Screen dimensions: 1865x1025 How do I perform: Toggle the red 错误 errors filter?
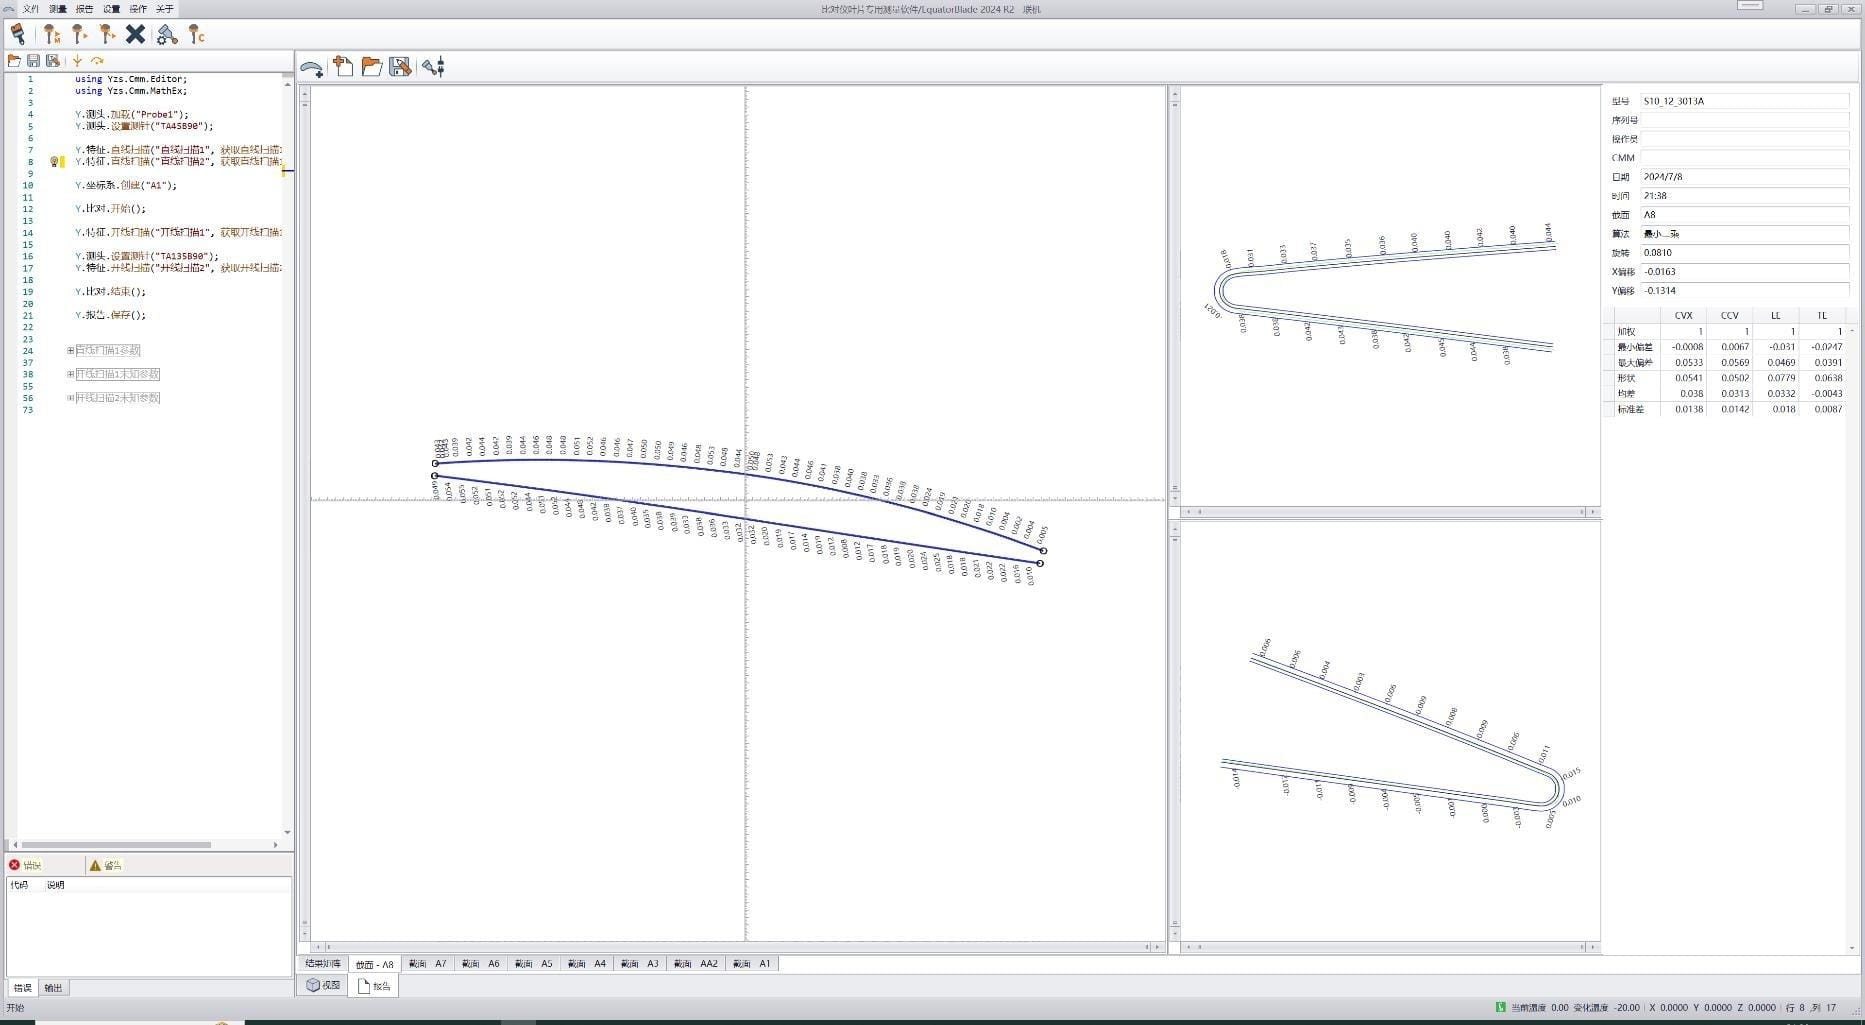[25, 865]
